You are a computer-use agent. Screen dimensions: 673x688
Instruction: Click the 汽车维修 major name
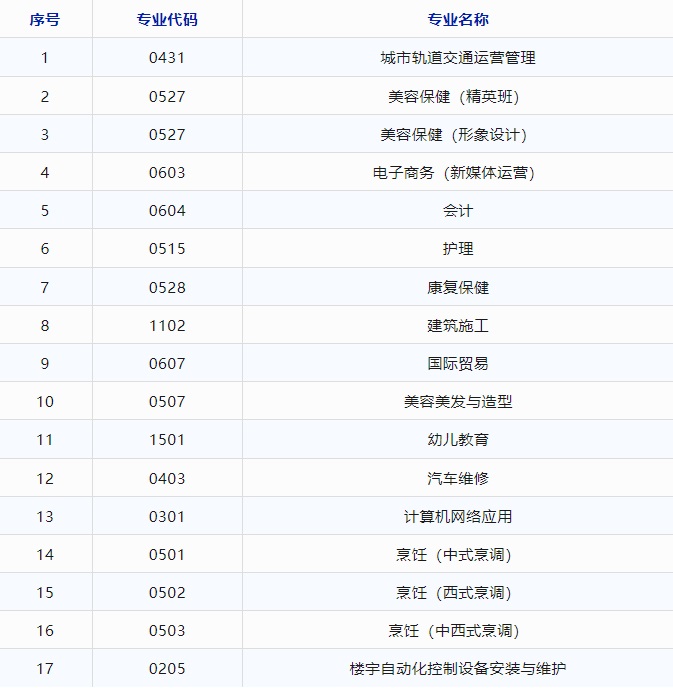[457, 478]
